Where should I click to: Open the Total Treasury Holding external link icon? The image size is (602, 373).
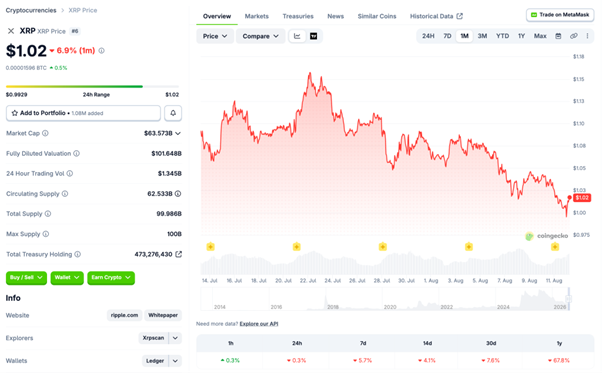[179, 254]
